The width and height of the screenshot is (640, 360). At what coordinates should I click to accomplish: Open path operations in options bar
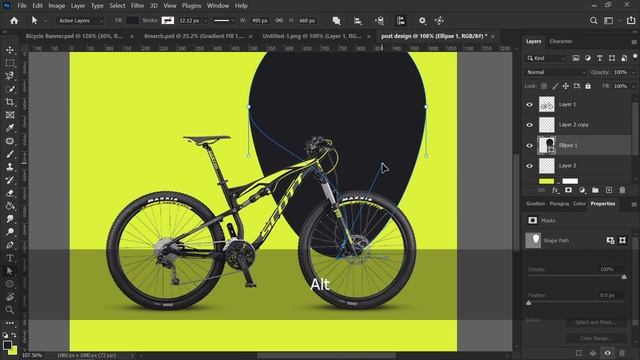click(x=336, y=21)
